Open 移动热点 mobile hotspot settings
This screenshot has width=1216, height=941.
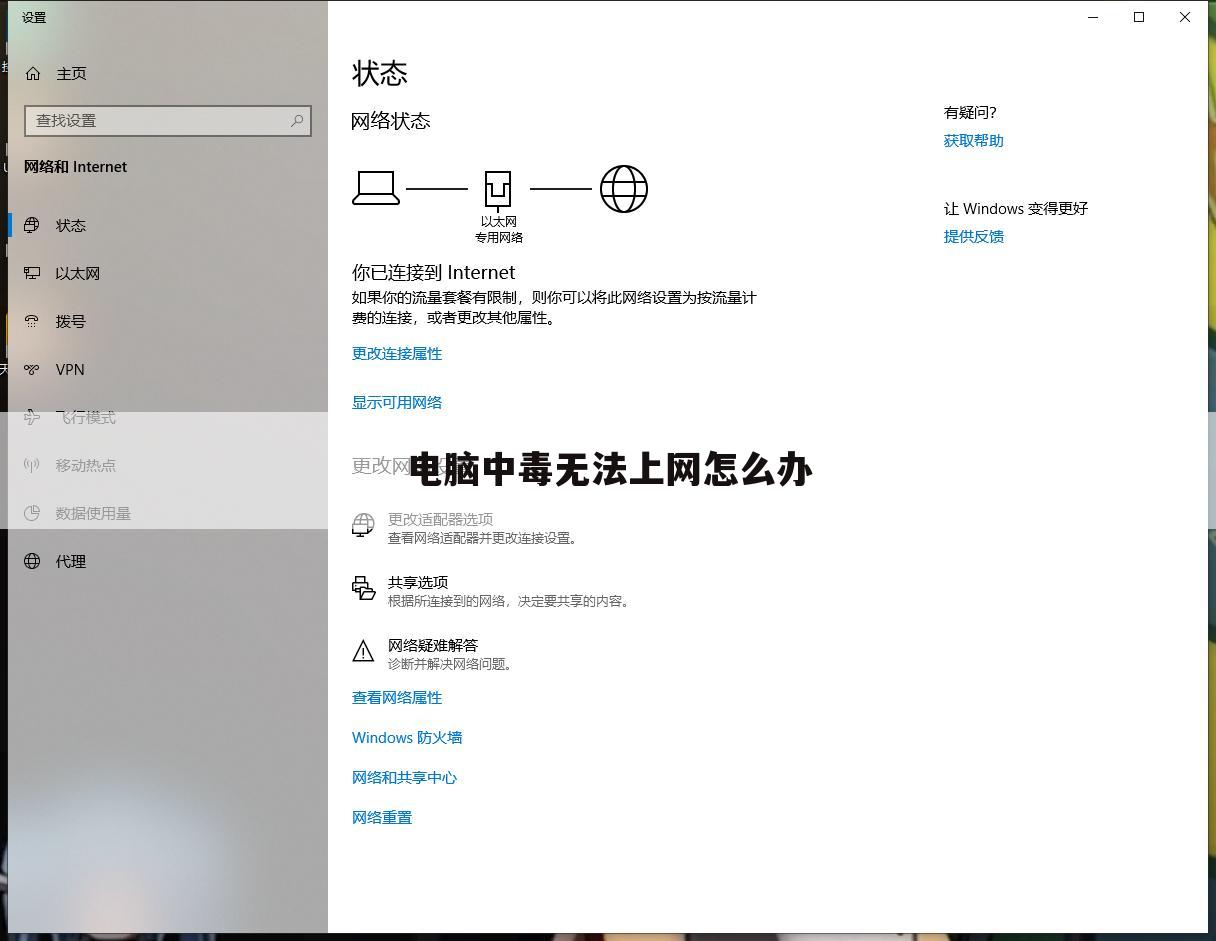pos(86,465)
